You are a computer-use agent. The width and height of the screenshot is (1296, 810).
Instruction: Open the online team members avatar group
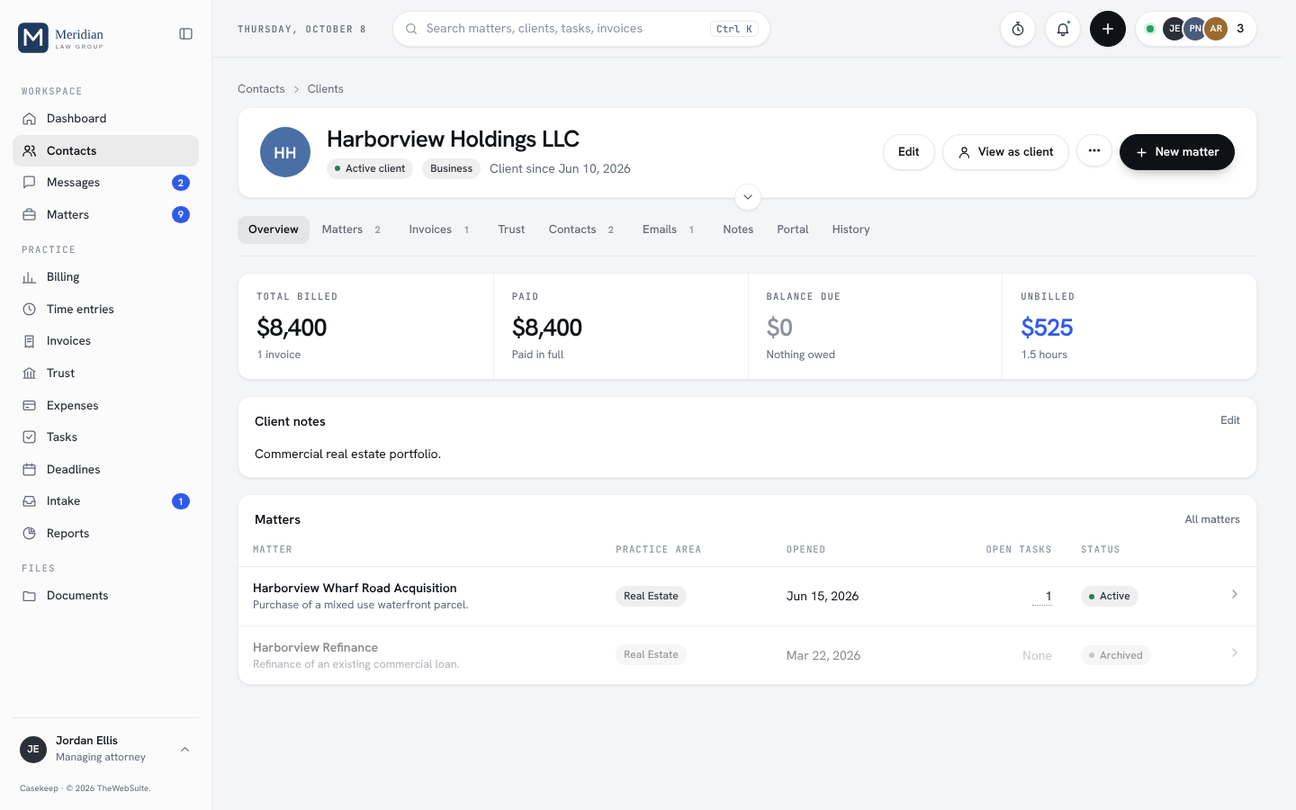pos(1196,29)
